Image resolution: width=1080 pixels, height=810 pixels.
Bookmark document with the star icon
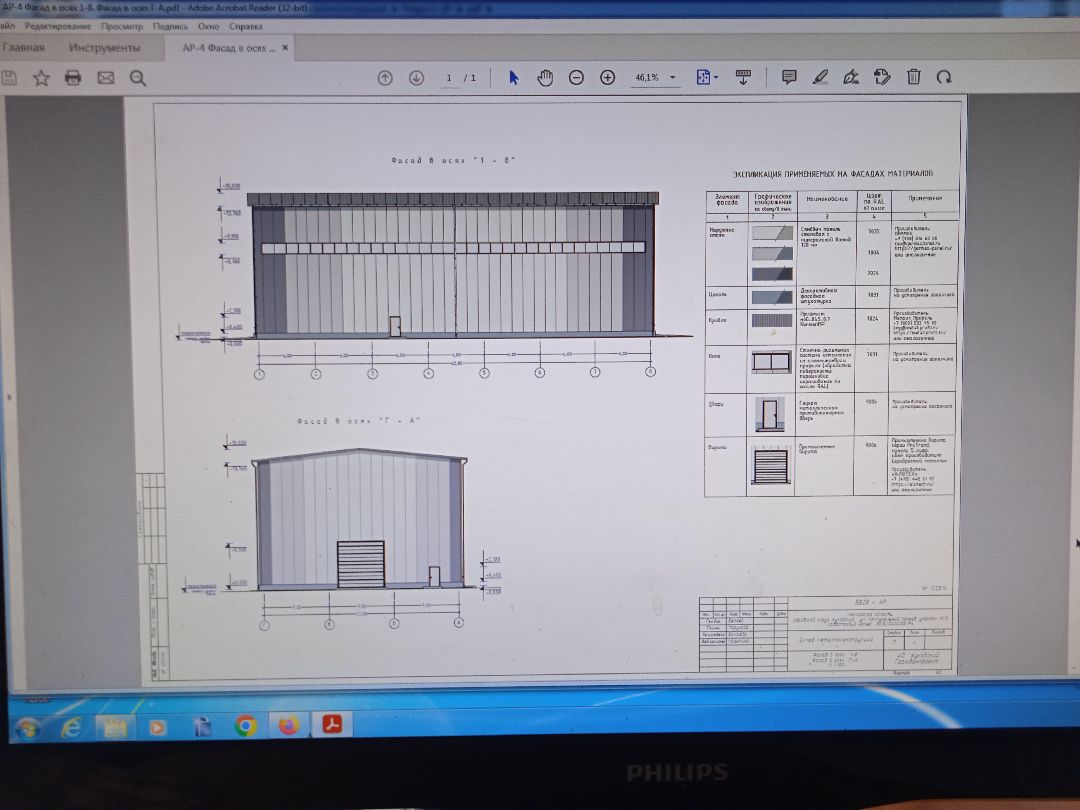(41, 78)
